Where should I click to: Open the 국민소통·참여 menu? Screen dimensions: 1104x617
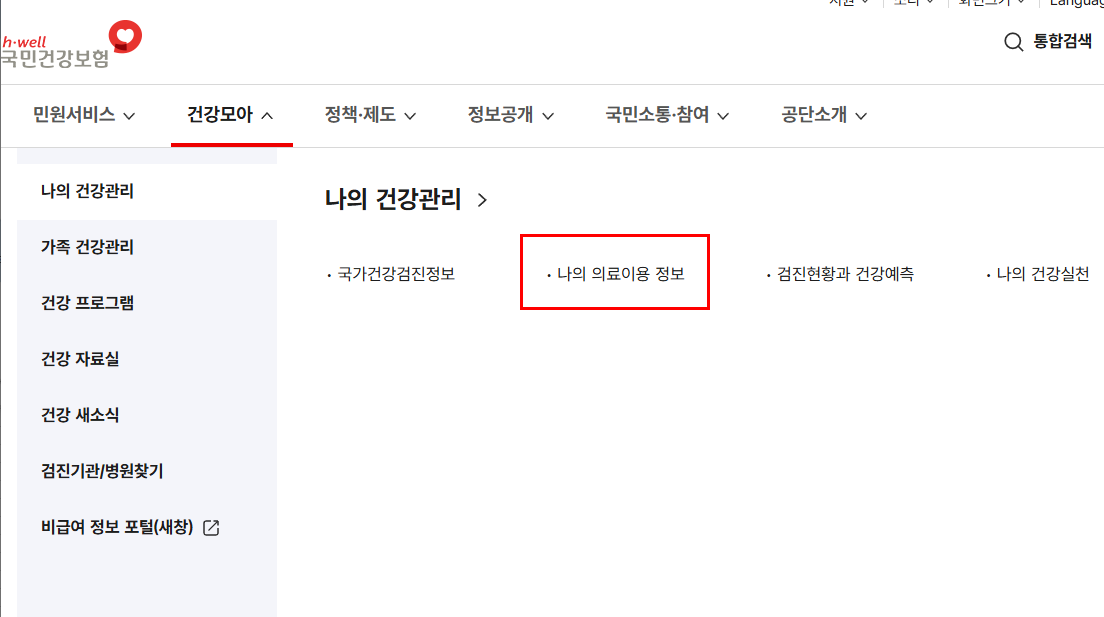tap(666, 115)
